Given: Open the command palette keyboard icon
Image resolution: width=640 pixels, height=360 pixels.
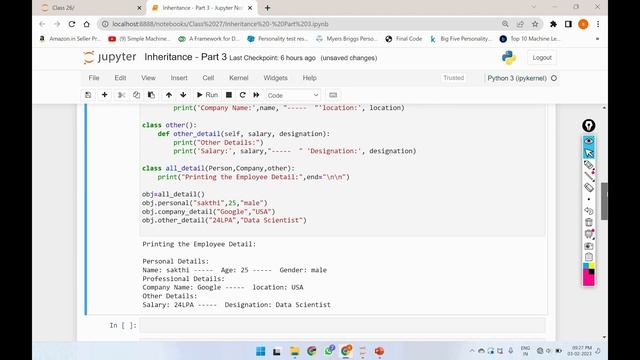Looking at the screenshot, I should click(x=333, y=95).
